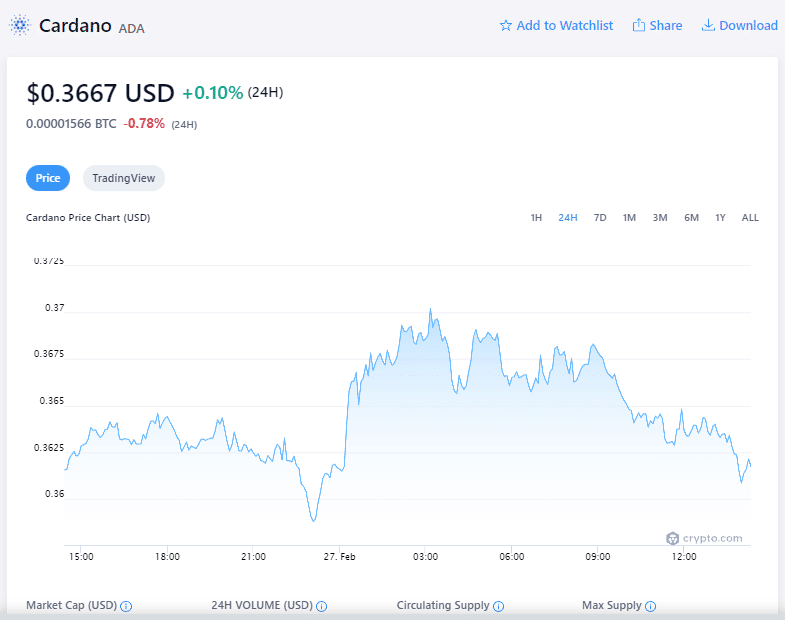Click the 0.37 y-axis label
The image size is (785, 620).
pos(55,307)
